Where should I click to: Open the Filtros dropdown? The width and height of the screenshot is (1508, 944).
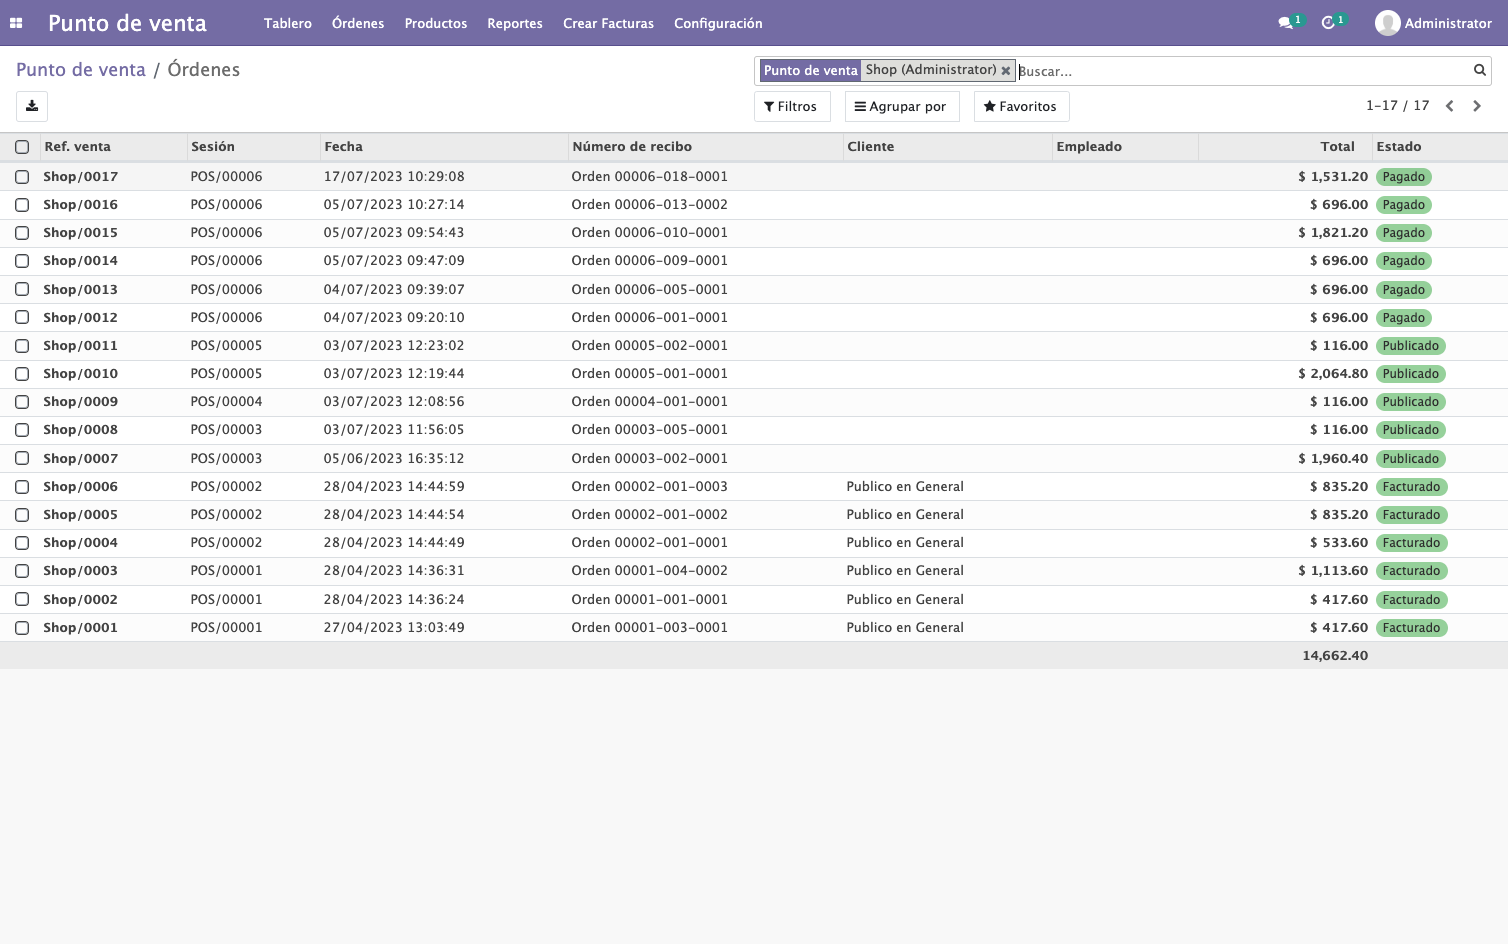coord(792,107)
